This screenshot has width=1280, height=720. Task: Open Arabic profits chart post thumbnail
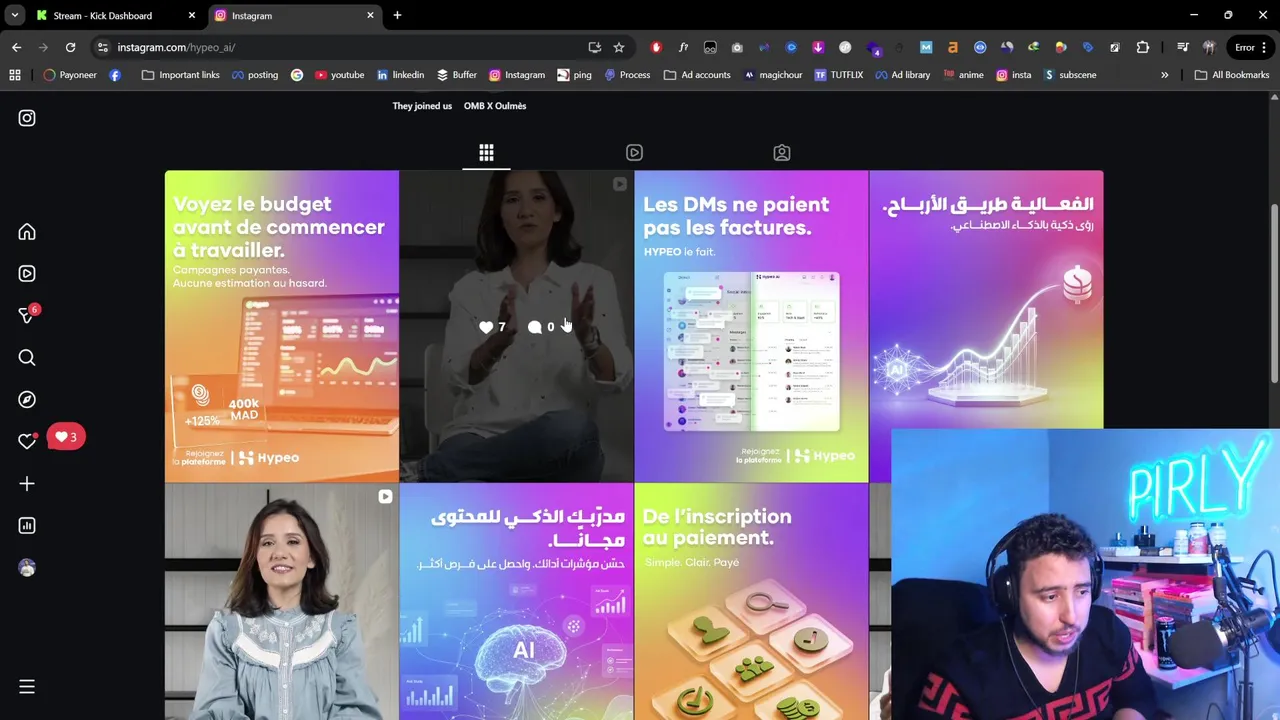(986, 300)
